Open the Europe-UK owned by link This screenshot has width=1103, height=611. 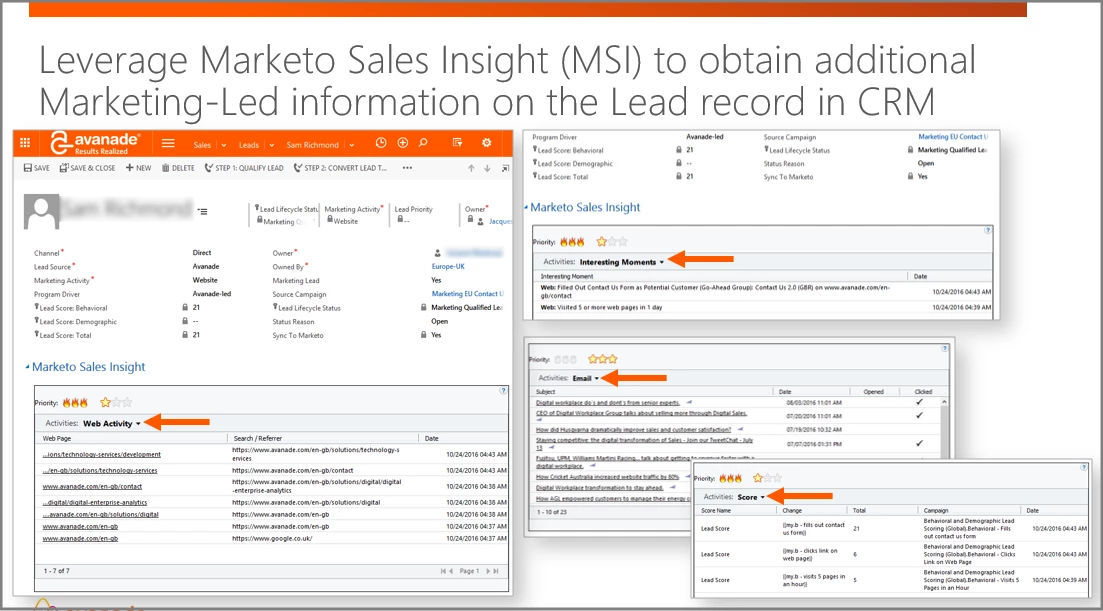[448, 266]
